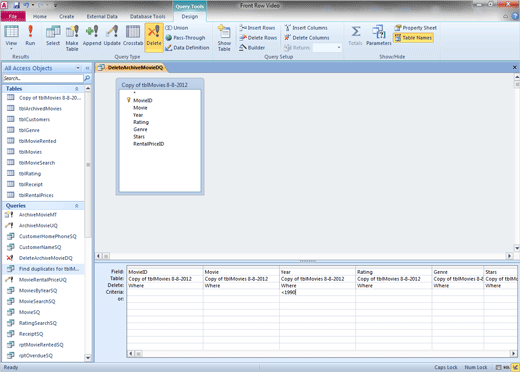The width and height of the screenshot is (520, 372).
Task: Click the Year criteria cell containing <1990
Action: [x=317, y=292]
